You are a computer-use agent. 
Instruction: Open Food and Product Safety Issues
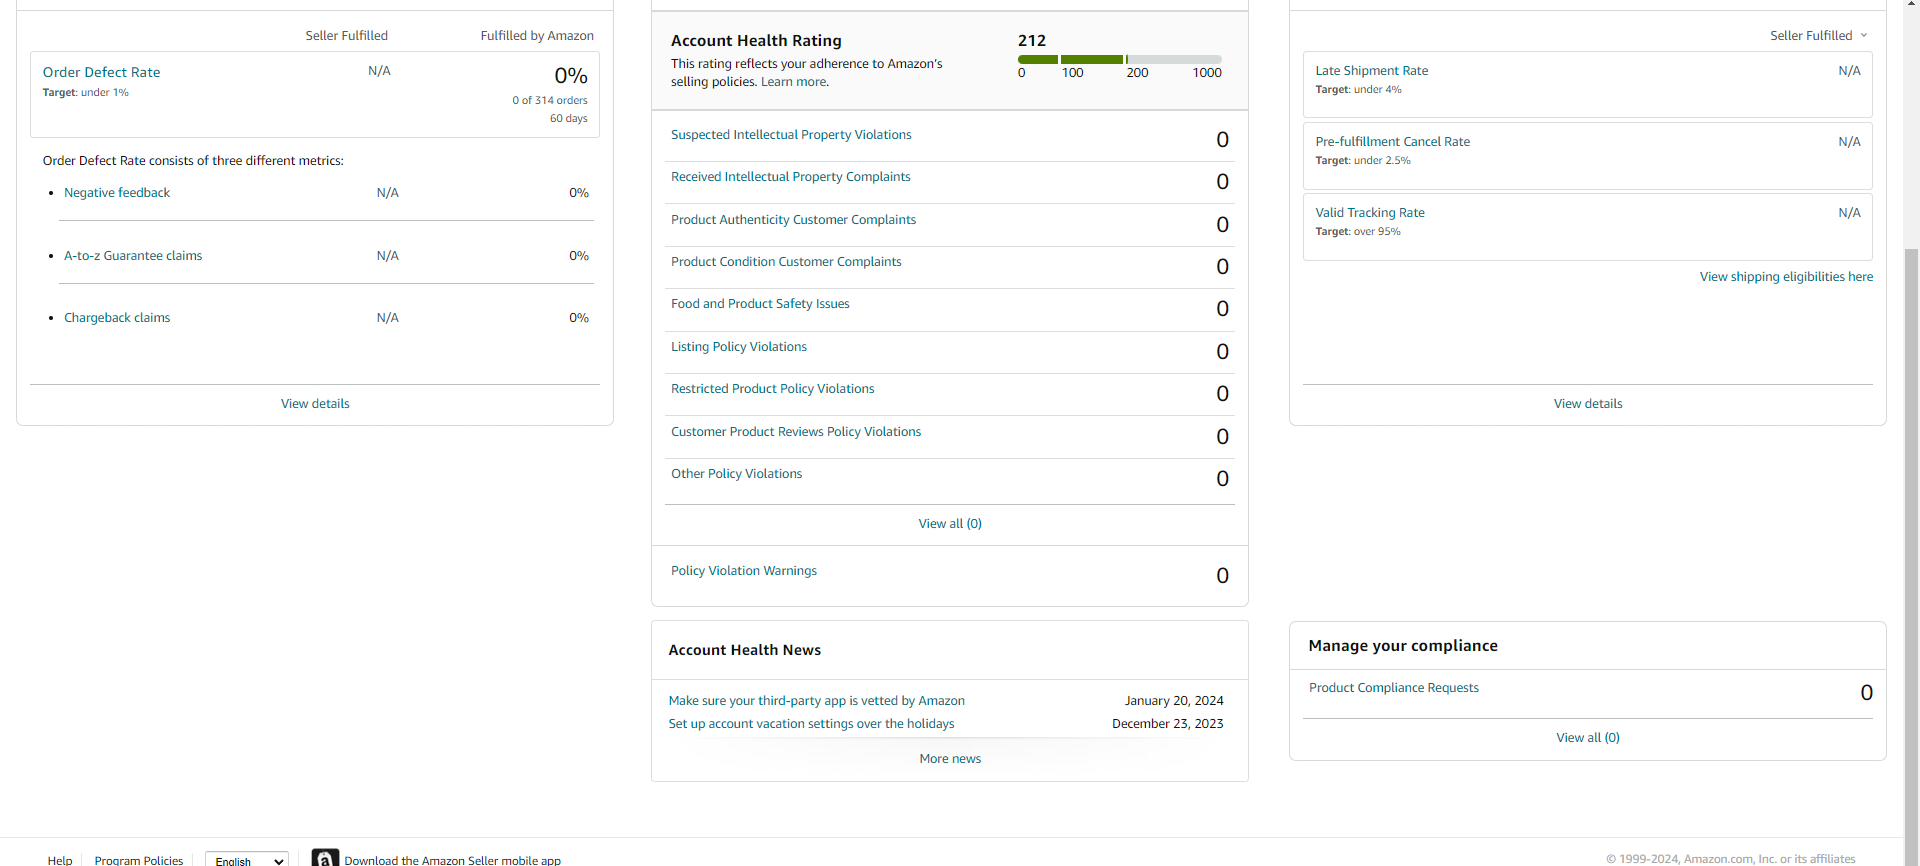(x=760, y=303)
